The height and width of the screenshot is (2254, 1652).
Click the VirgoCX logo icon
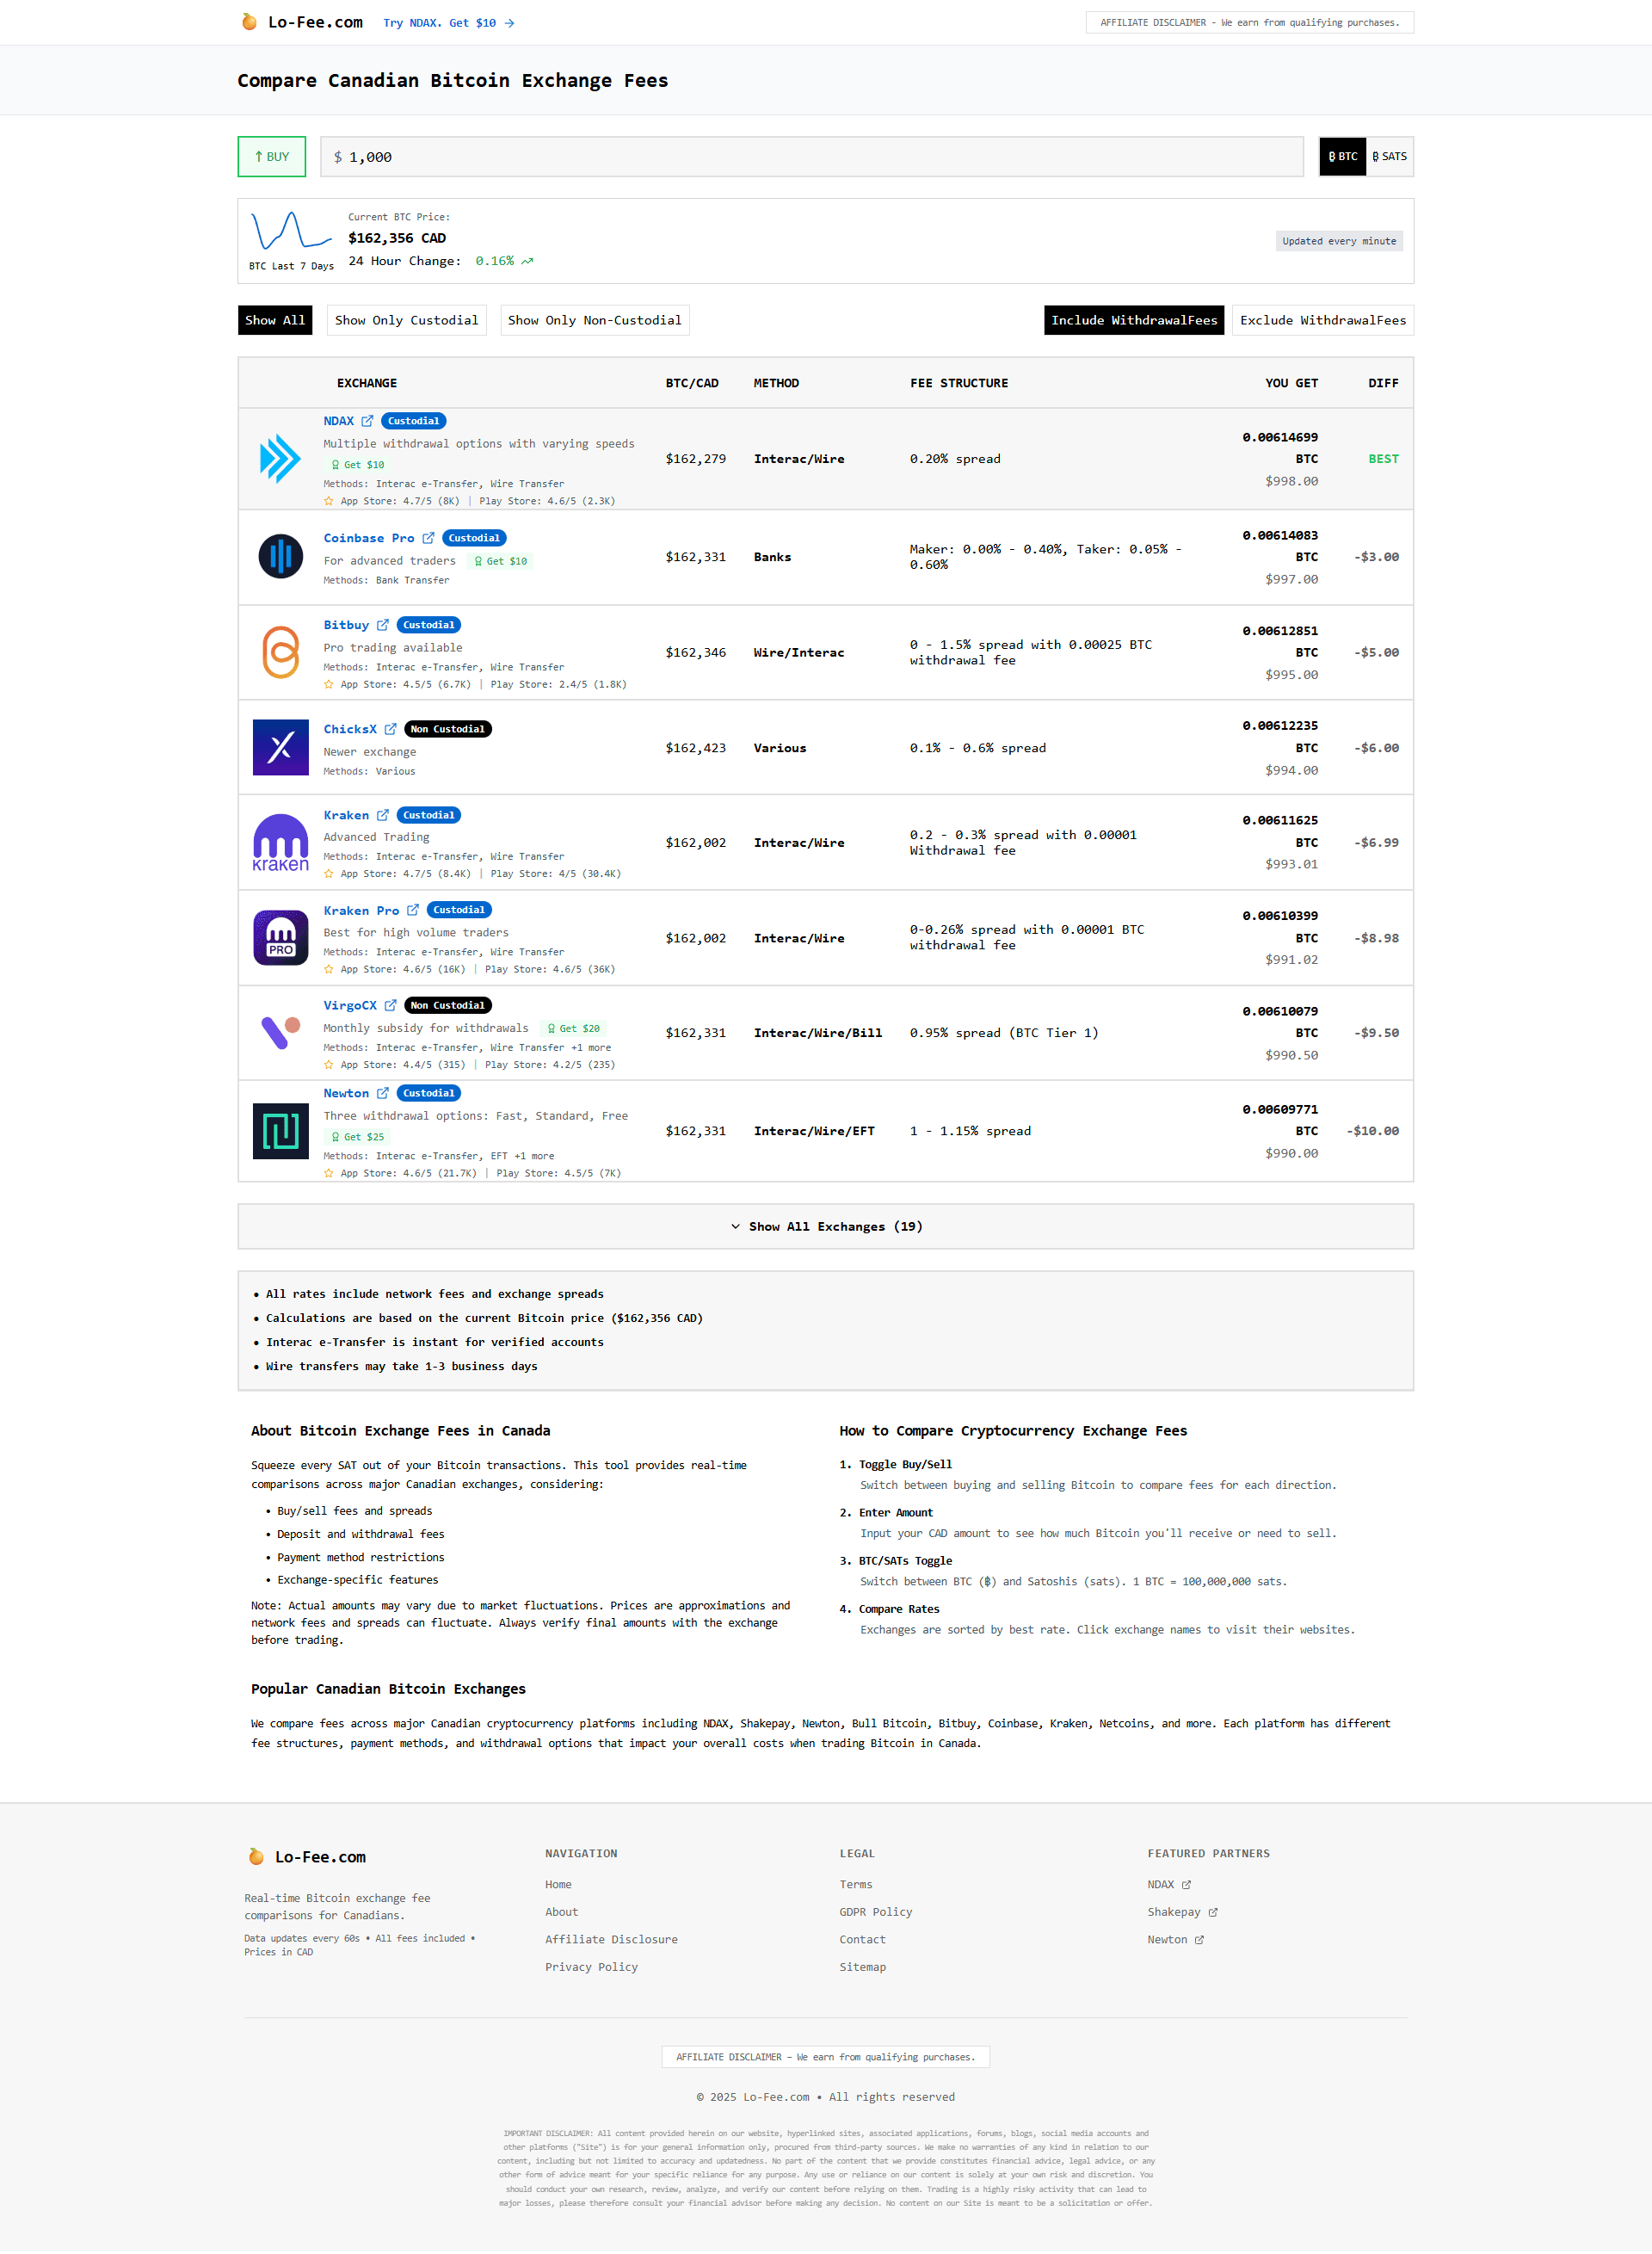281,1033
